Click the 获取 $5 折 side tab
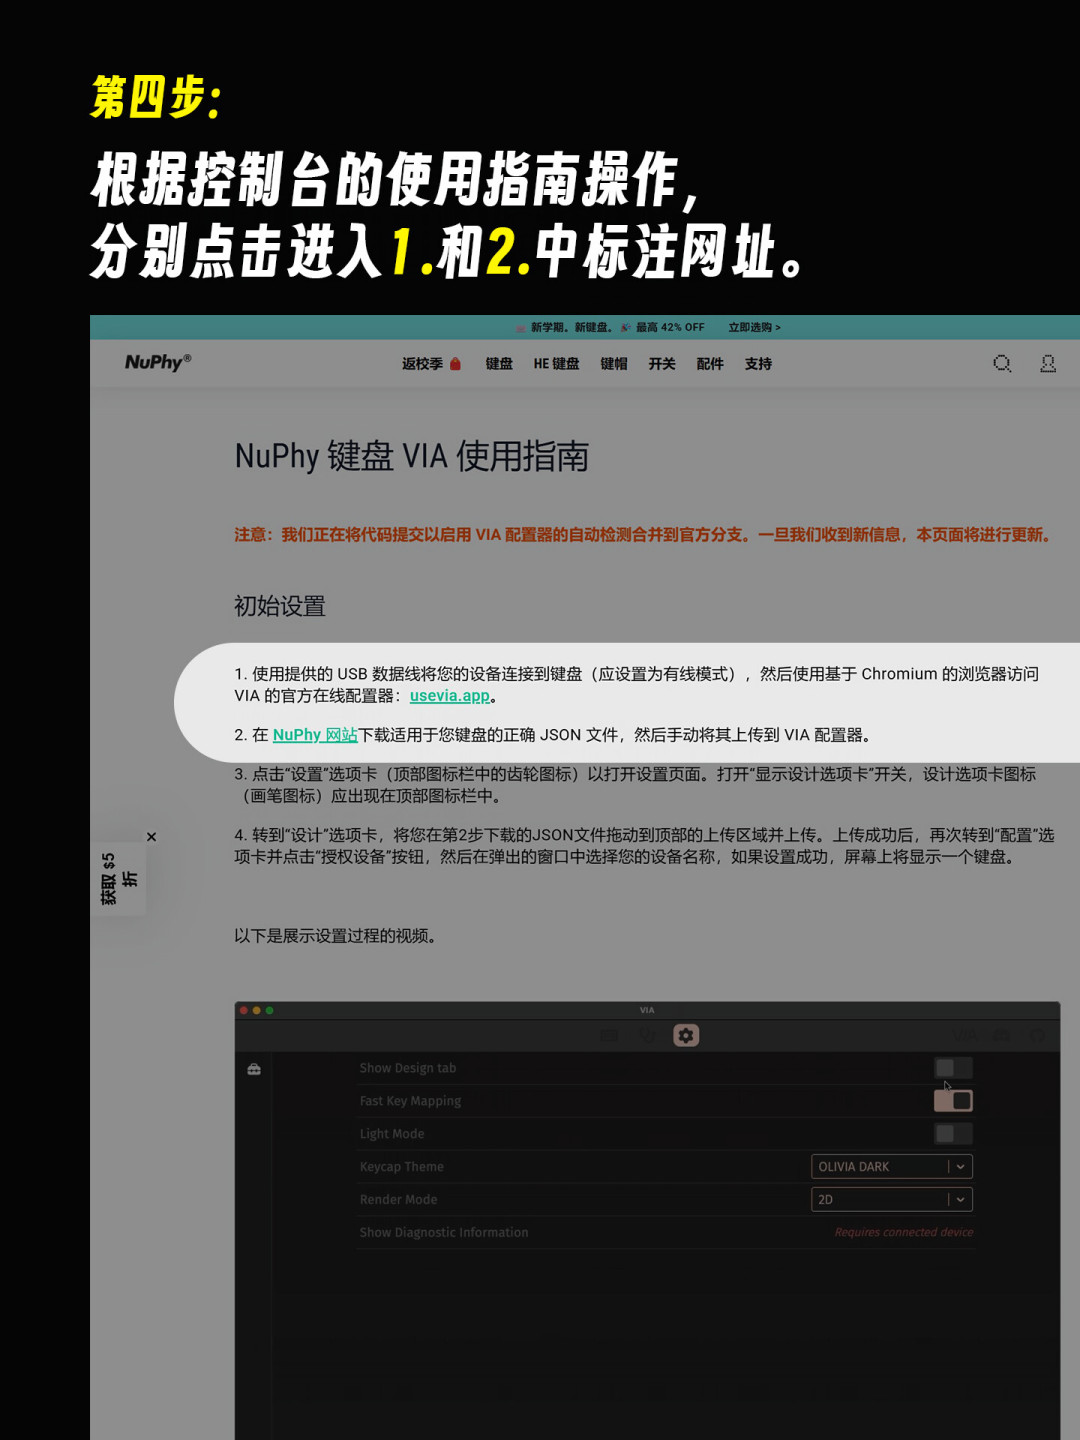 click(x=118, y=879)
